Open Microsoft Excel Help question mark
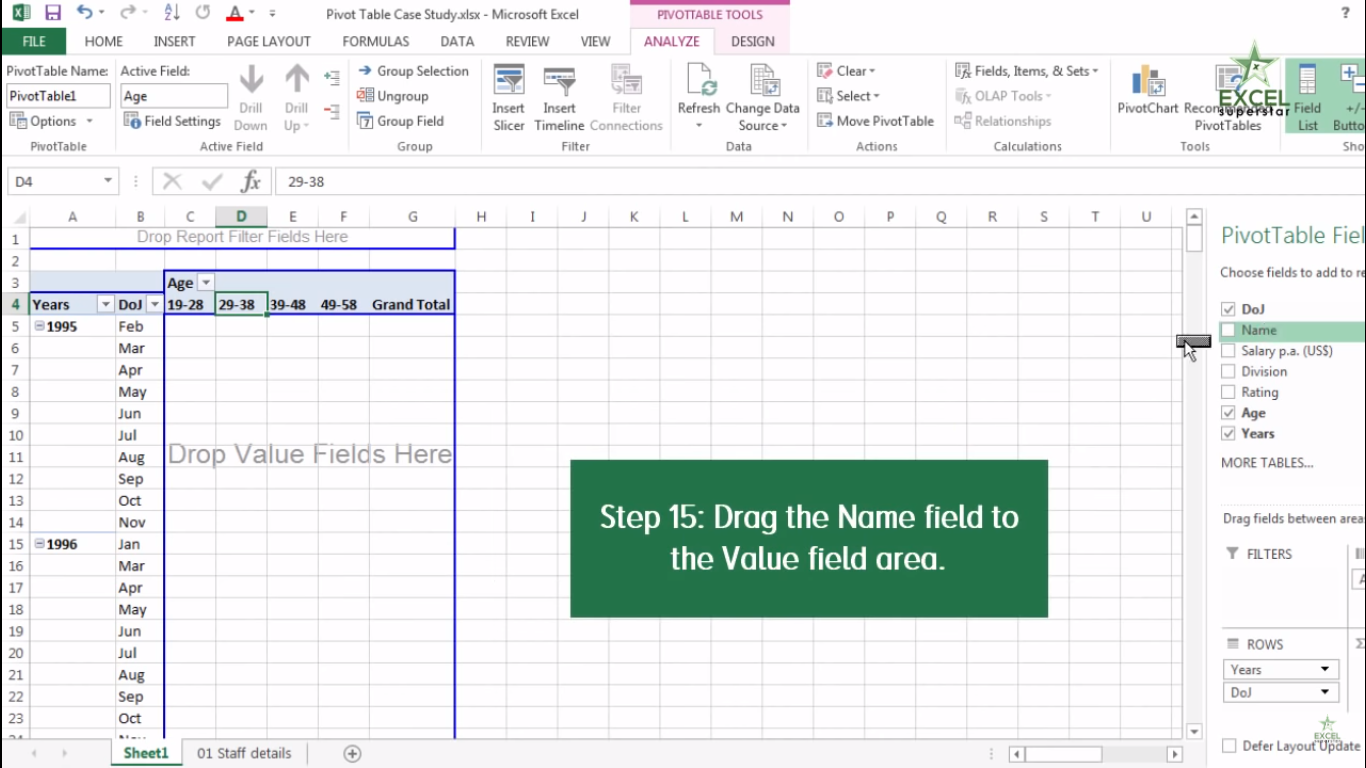The height and width of the screenshot is (768, 1366). (x=1345, y=13)
